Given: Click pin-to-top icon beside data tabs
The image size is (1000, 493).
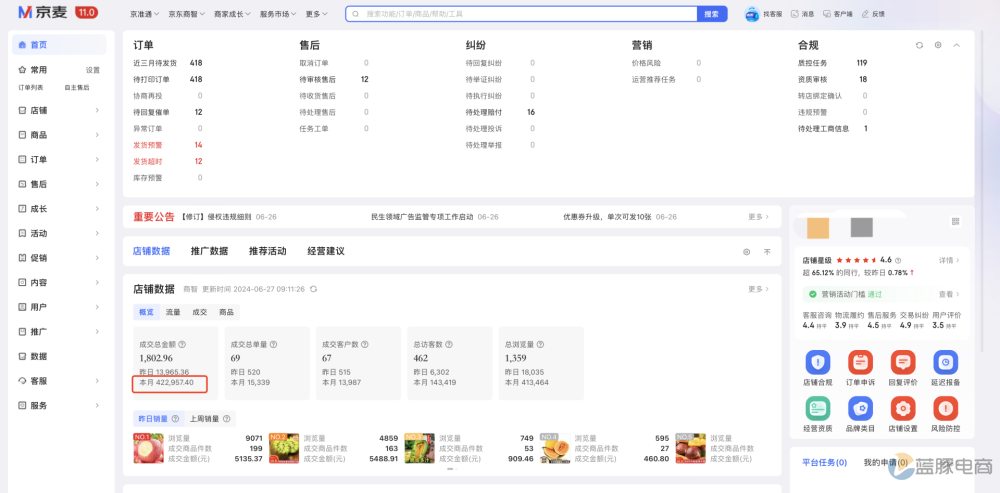Looking at the screenshot, I should [767, 252].
